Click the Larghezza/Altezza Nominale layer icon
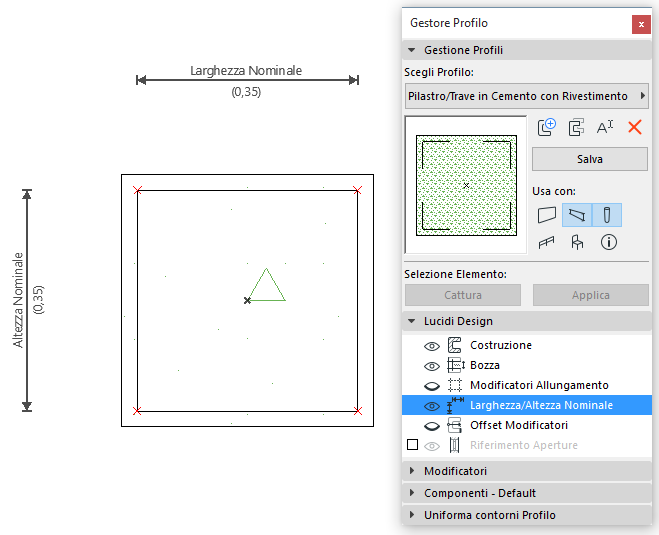Viewport: 659px width, 535px height. (456, 405)
